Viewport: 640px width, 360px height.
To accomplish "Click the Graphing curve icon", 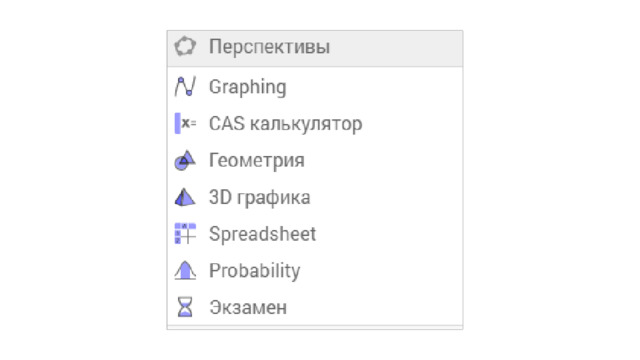I will 185,87.
